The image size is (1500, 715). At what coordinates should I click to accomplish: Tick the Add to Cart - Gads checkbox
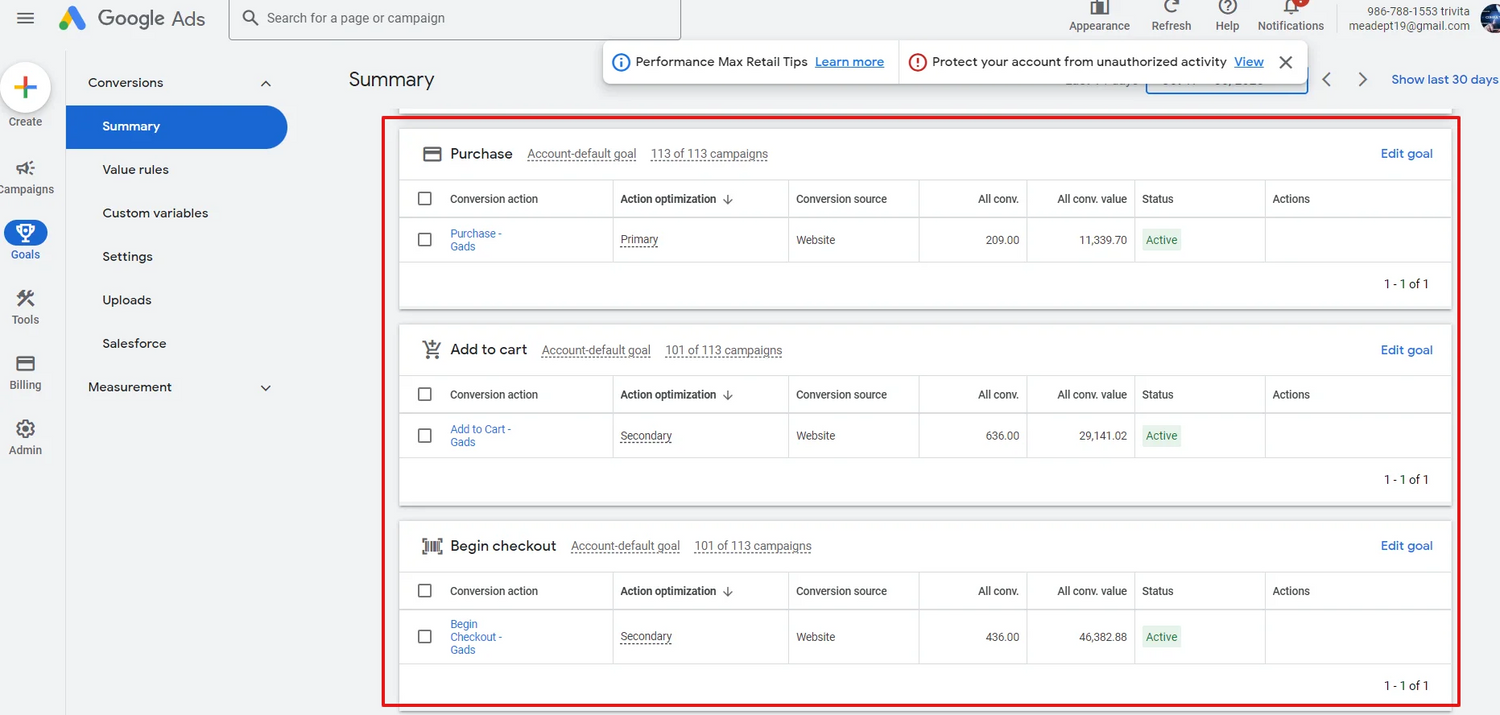tap(425, 436)
